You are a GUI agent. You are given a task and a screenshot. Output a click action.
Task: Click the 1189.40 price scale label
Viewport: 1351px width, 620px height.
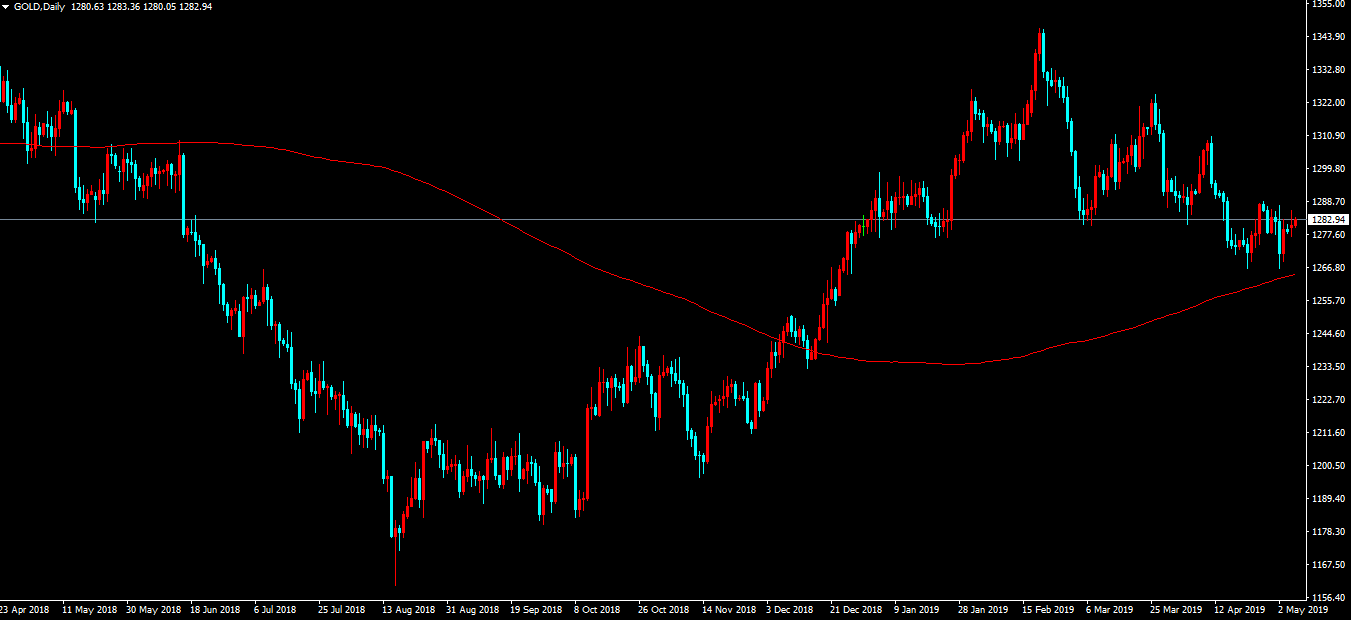(x=1330, y=498)
